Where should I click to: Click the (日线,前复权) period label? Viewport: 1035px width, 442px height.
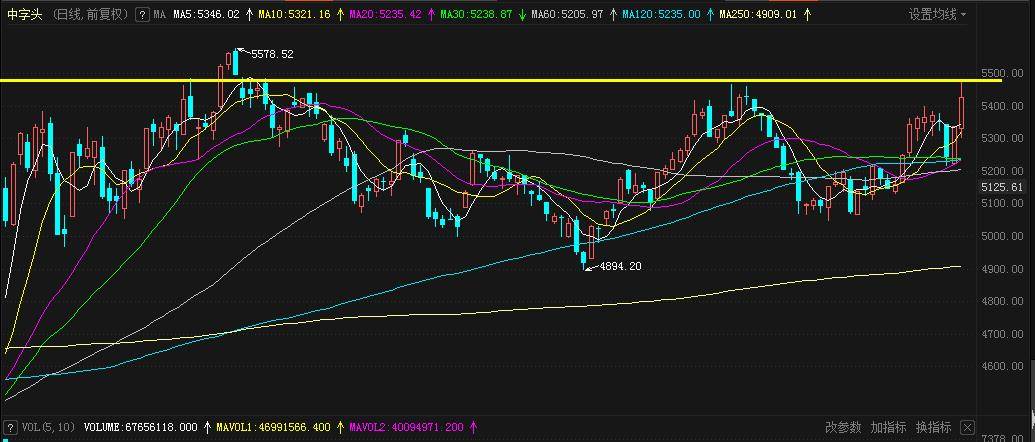90,15
